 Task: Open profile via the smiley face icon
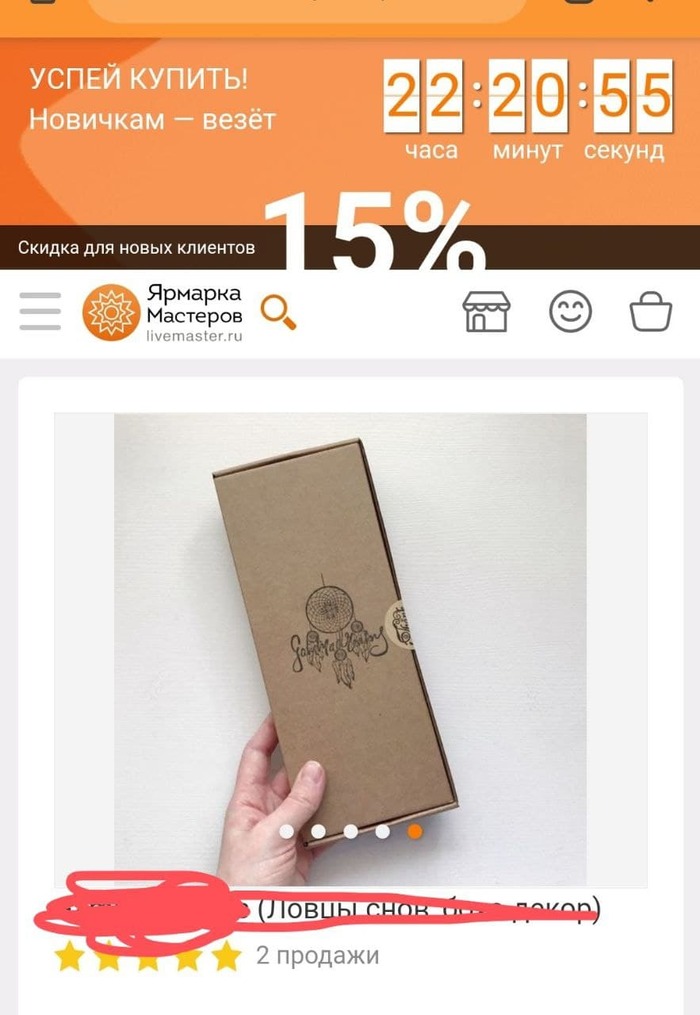click(x=570, y=311)
